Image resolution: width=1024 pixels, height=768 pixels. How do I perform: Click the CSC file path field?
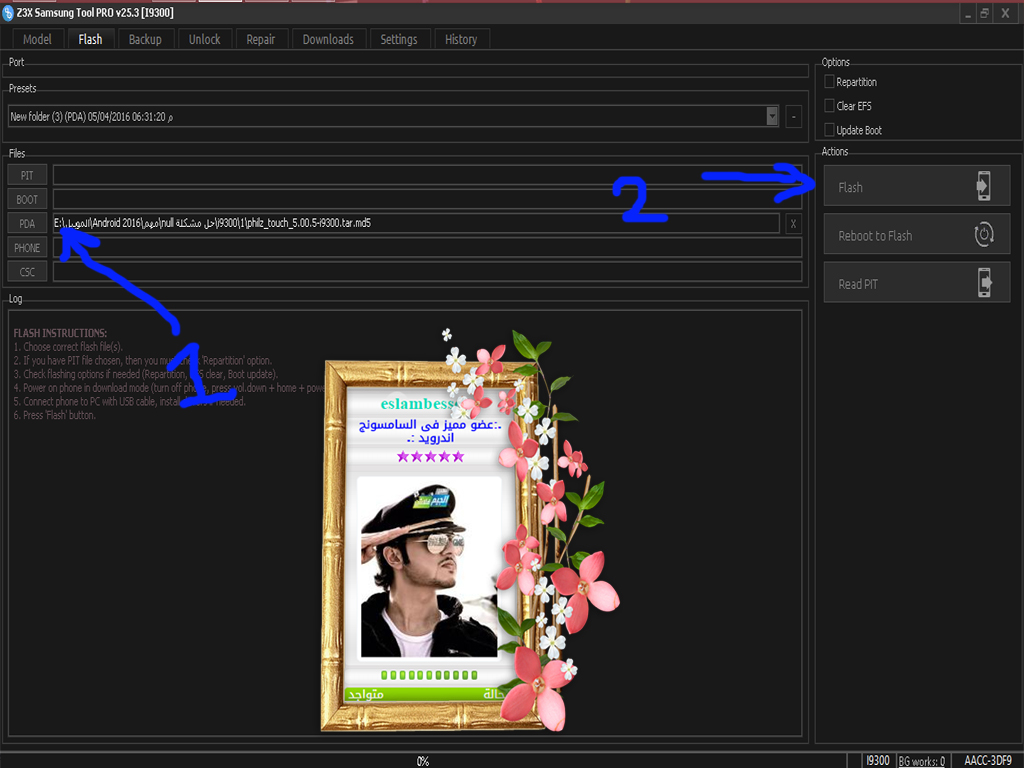point(427,272)
